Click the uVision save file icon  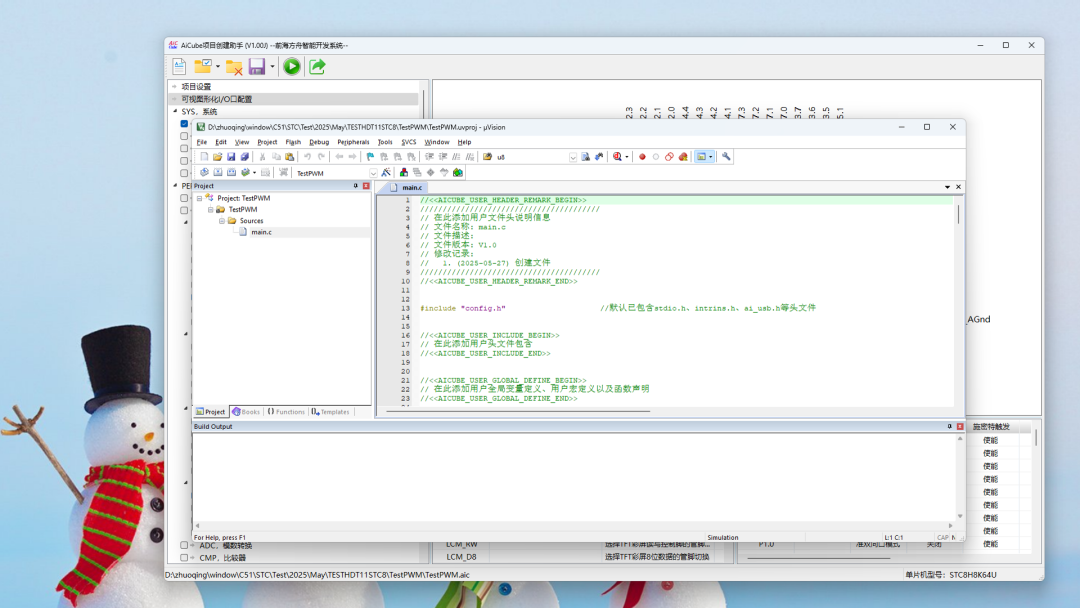(x=231, y=157)
